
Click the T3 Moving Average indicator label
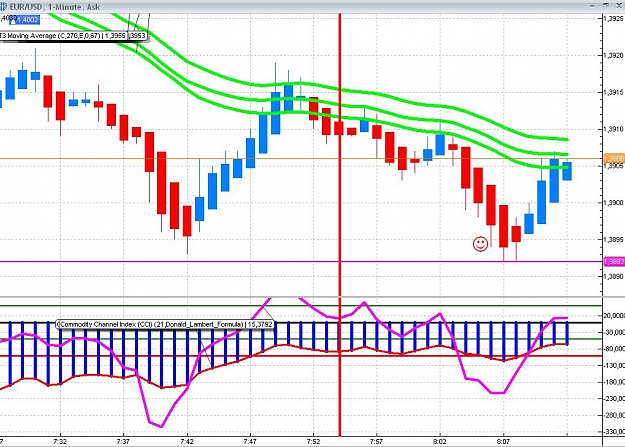pyautogui.click(x=73, y=36)
